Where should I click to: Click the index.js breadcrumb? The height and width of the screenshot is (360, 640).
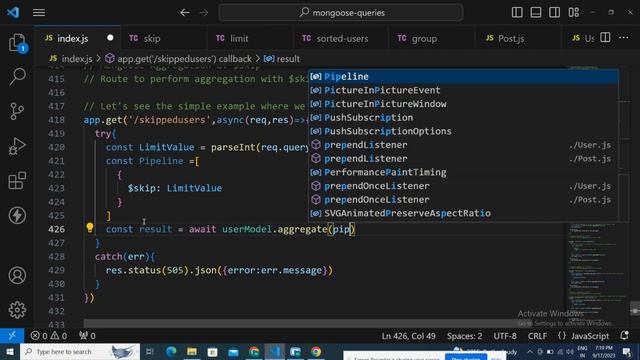[71, 59]
